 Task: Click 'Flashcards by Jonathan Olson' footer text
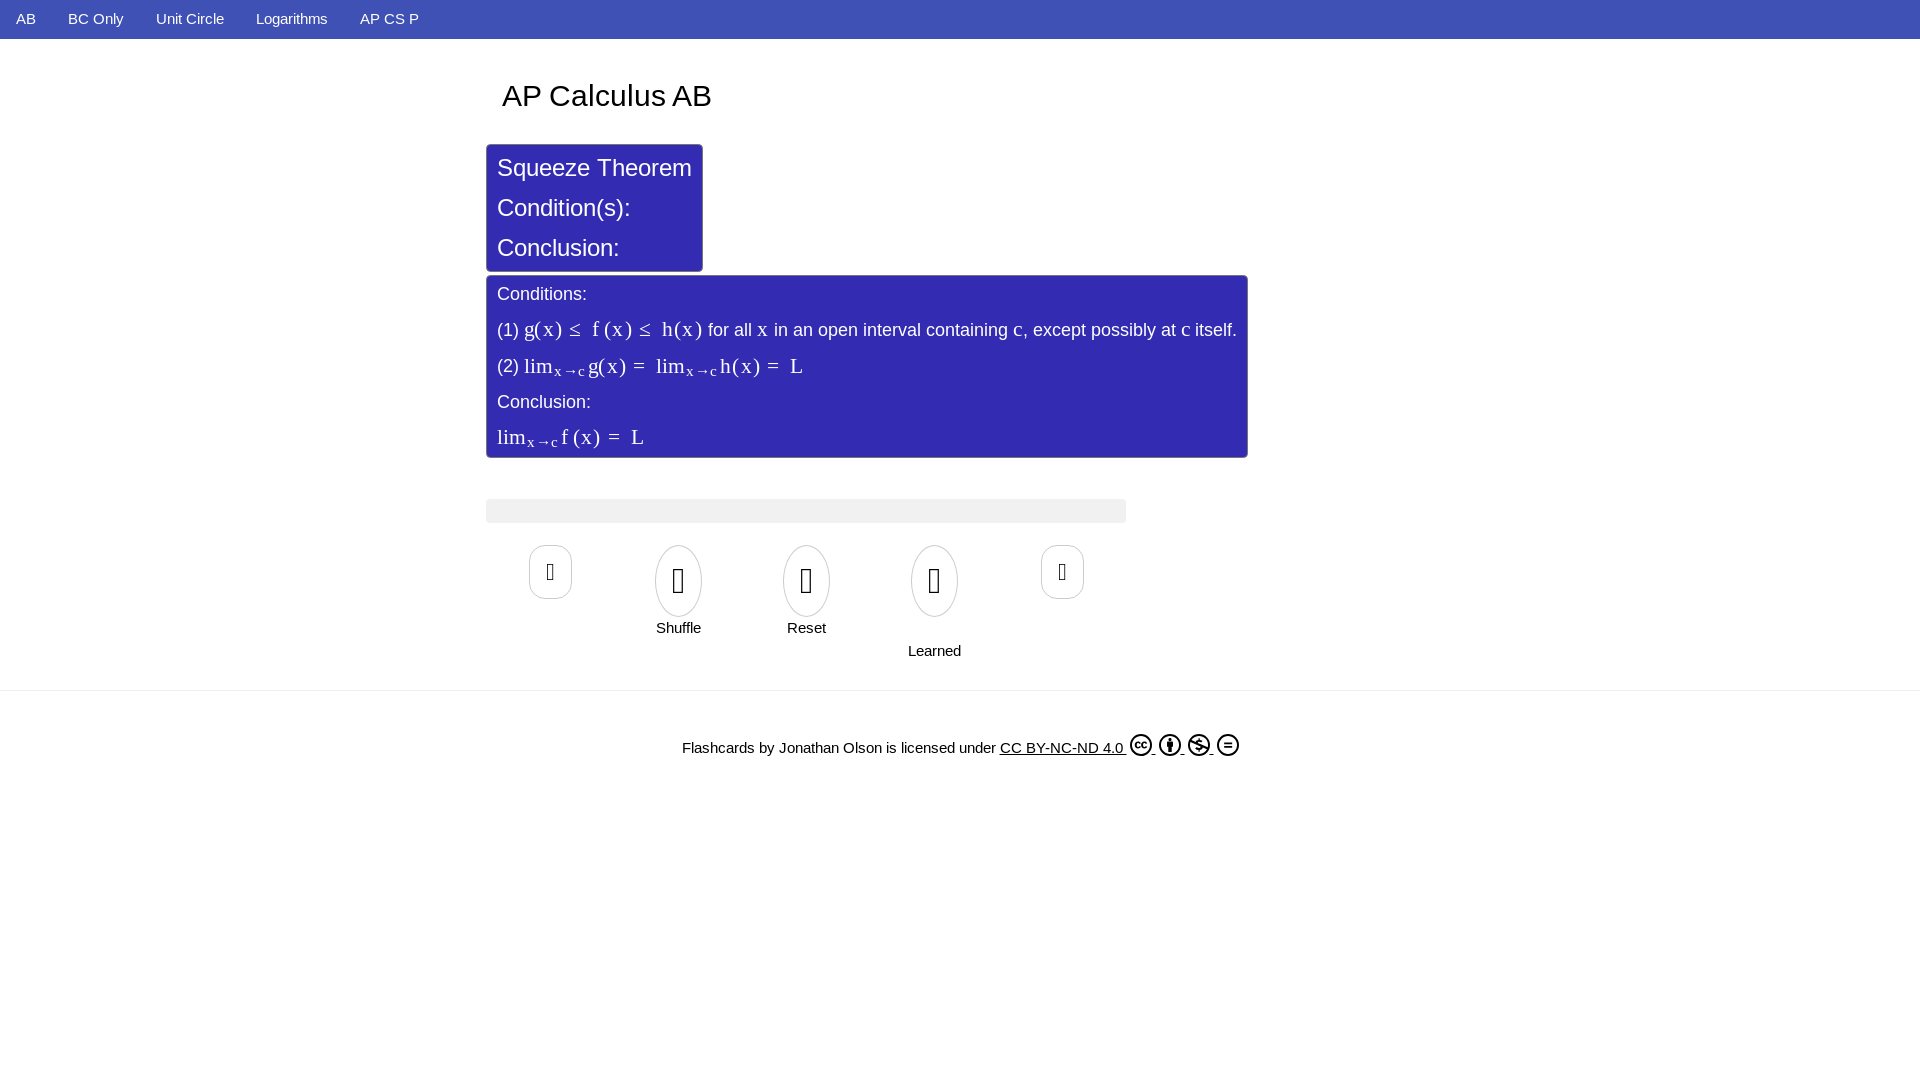pyautogui.click(x=782, y=748)
